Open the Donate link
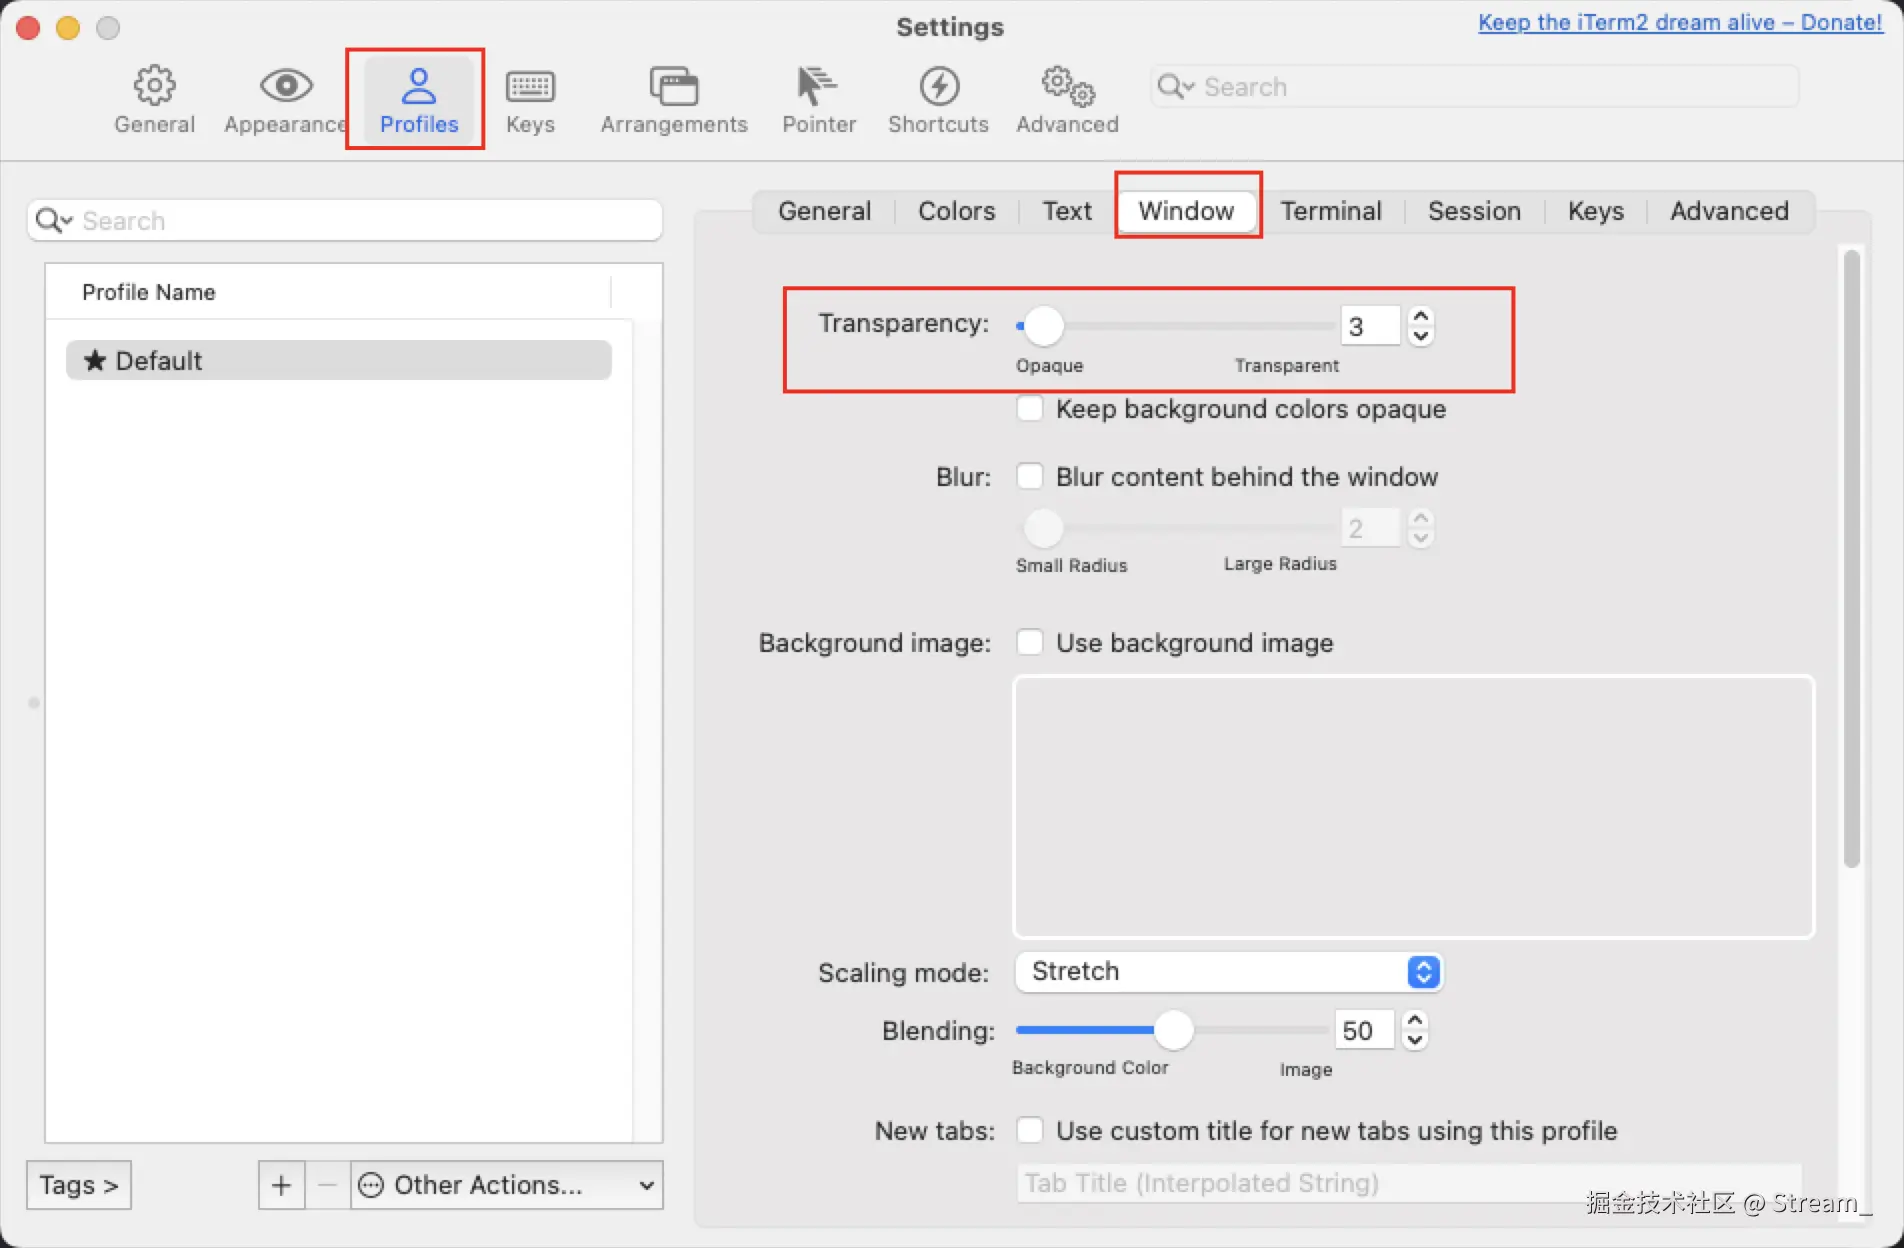 point(1680,22)
